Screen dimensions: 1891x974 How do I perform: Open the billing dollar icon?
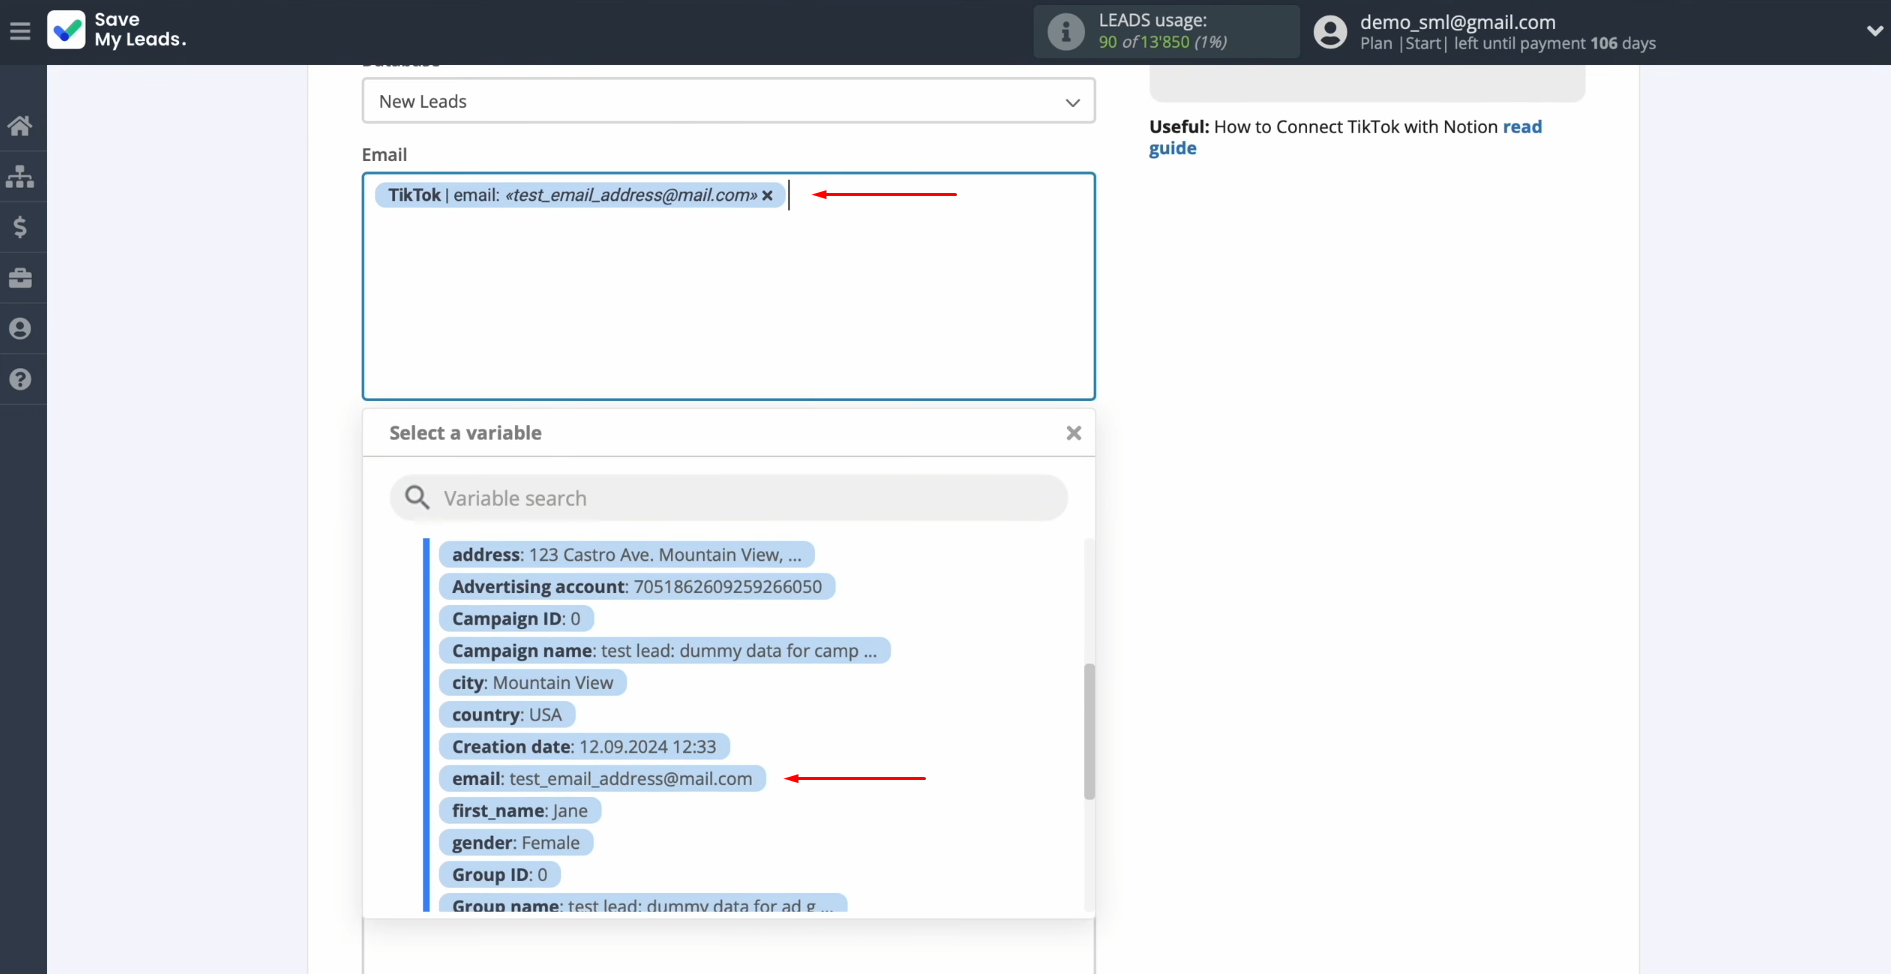20,227
